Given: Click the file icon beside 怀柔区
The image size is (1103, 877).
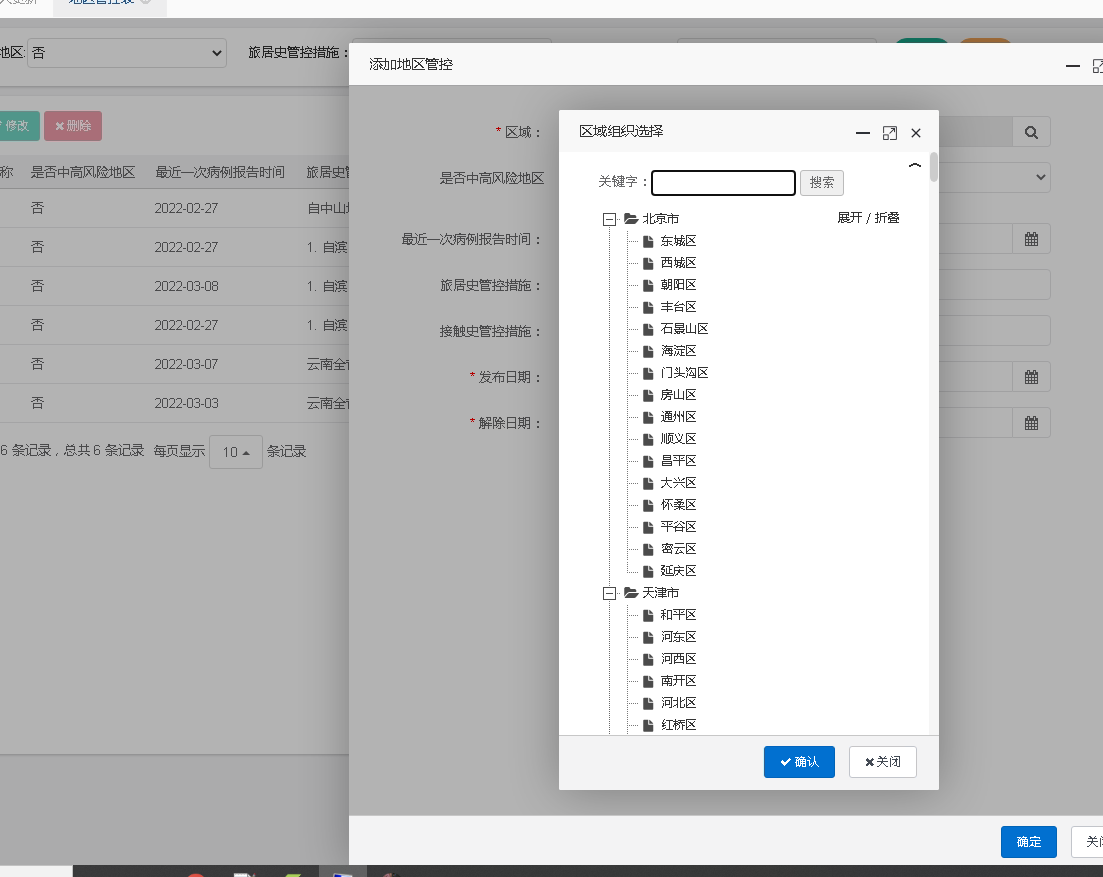Looking at the screenshot, I should 648,505.
